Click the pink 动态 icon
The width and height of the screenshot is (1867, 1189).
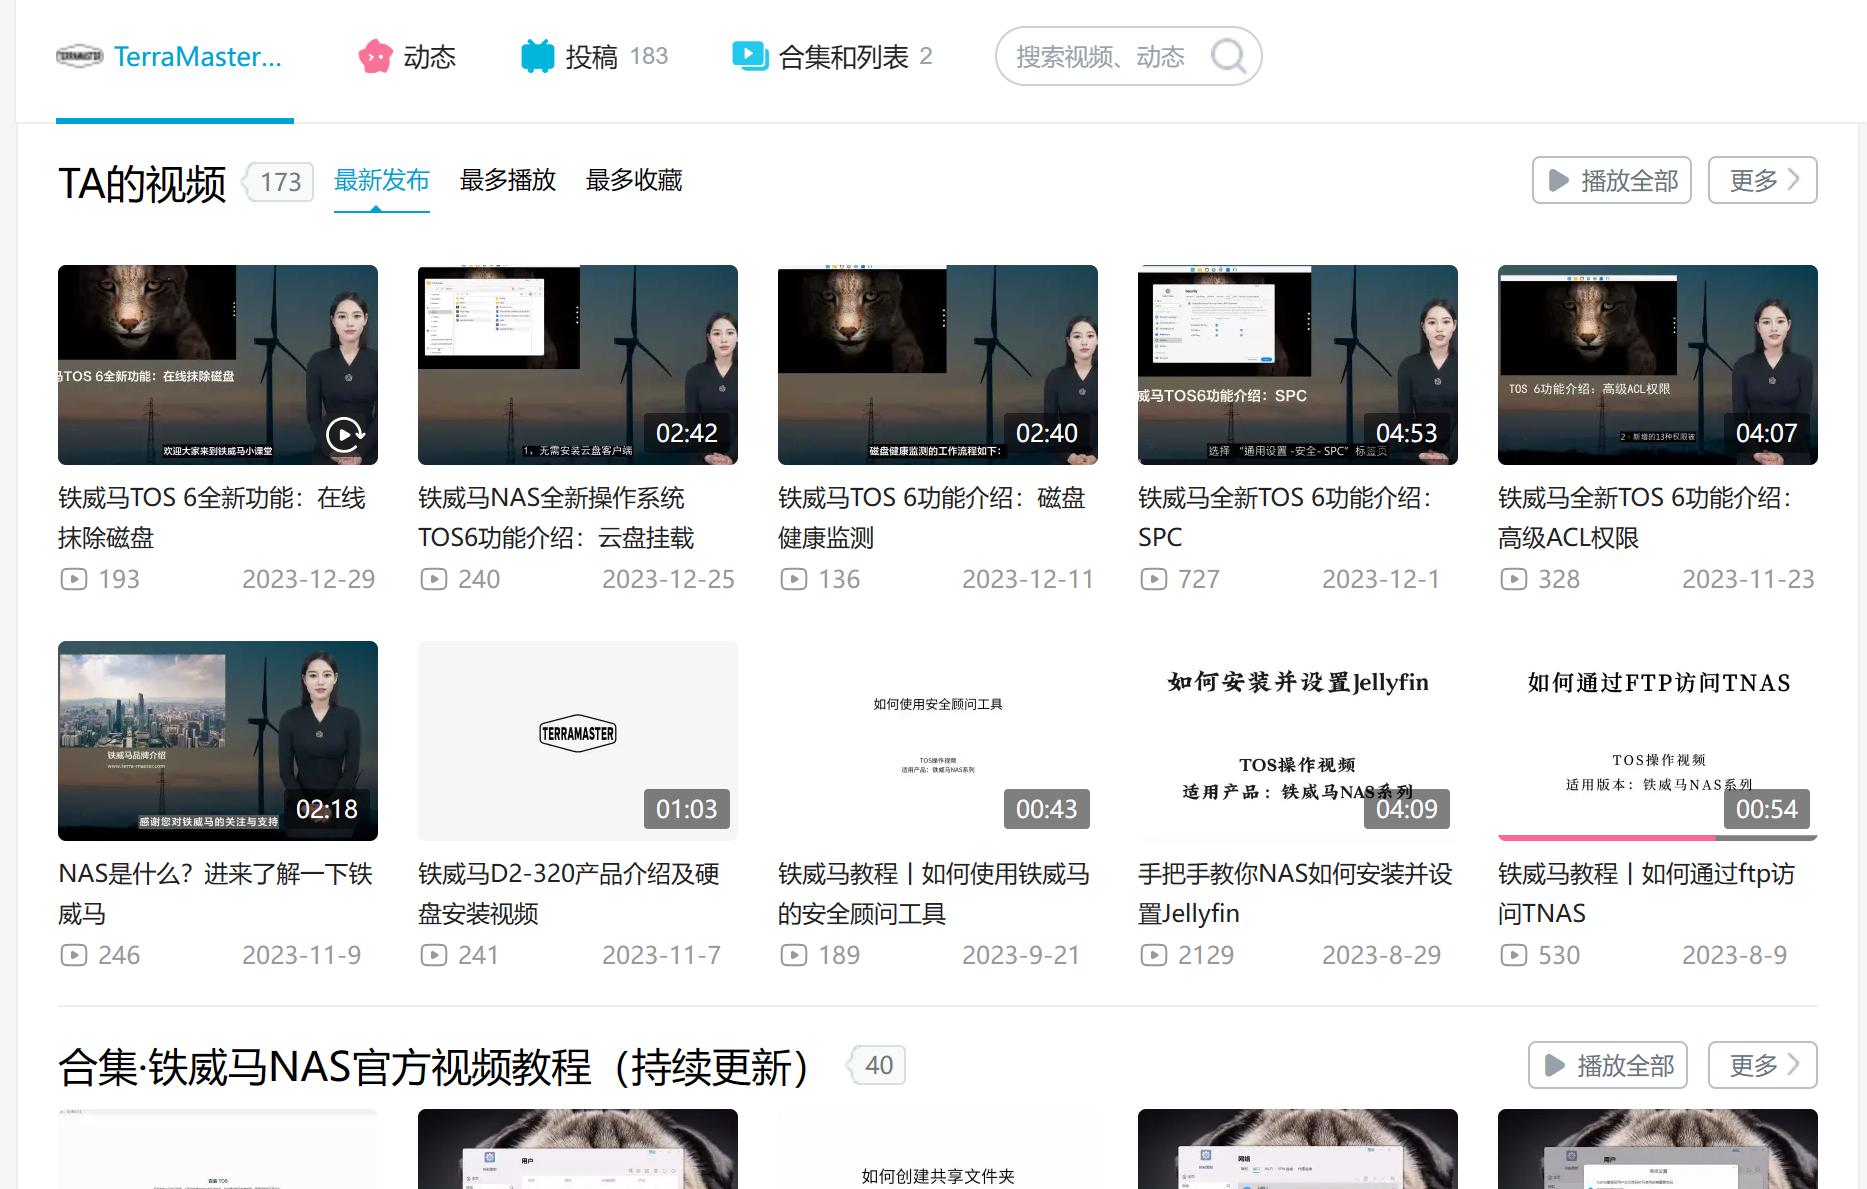tap(375, 57)
